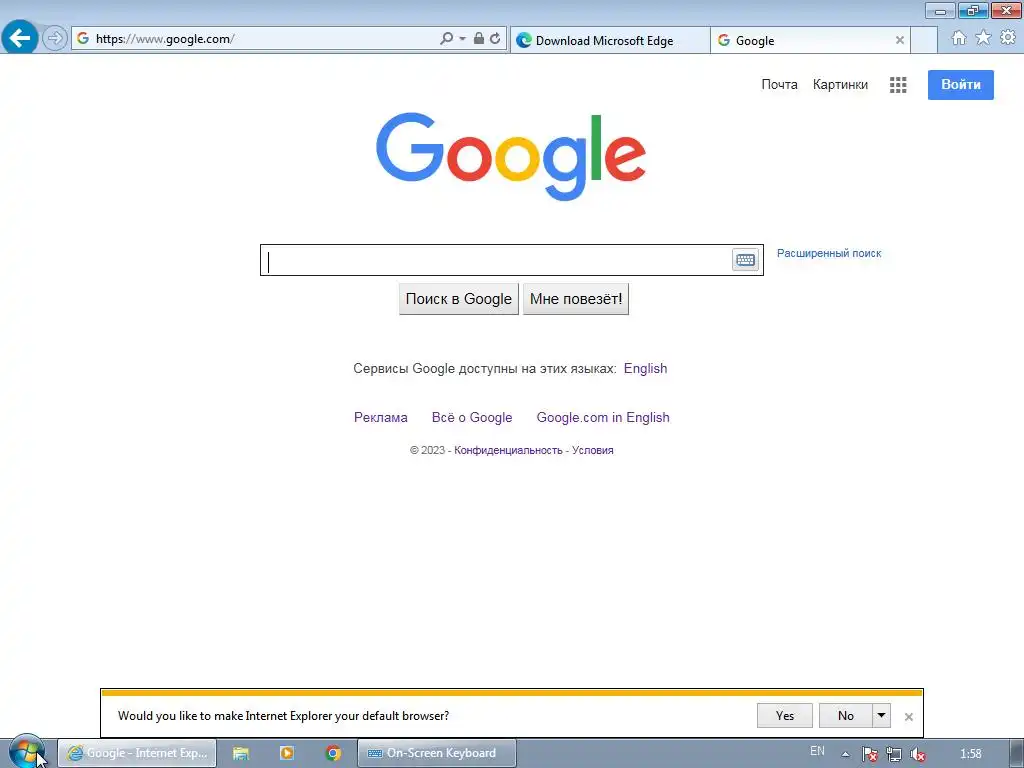Click the EN language indicator
Image resolution: width=1024 pixels, height=768 pixels.
pyautogui.click(x=817, y=751)
